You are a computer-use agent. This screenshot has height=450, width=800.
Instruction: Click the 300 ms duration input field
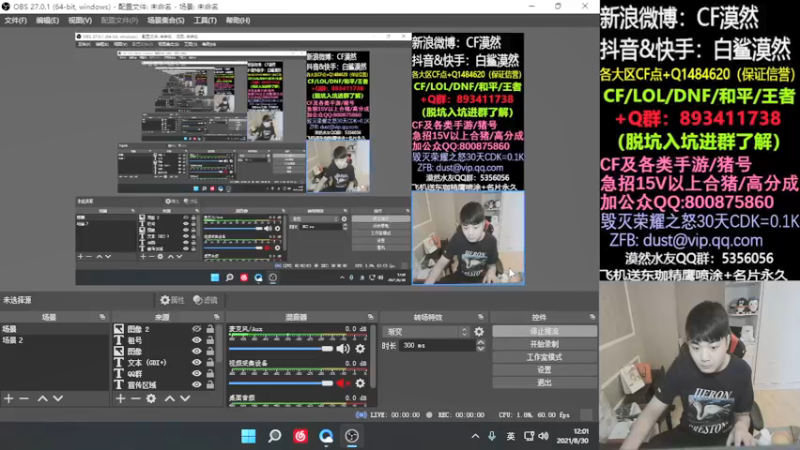tap(438, 346)
